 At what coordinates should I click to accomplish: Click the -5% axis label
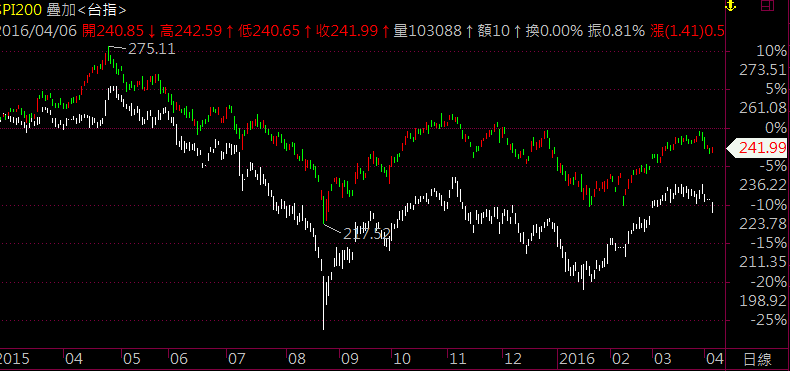pyautogui.click(x=773, y=166)
